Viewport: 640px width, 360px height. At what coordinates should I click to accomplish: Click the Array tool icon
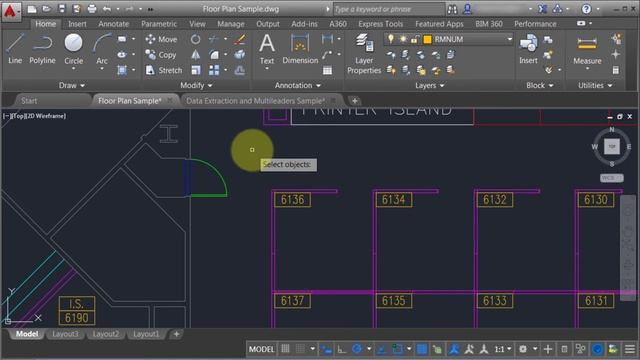(213, 70)
